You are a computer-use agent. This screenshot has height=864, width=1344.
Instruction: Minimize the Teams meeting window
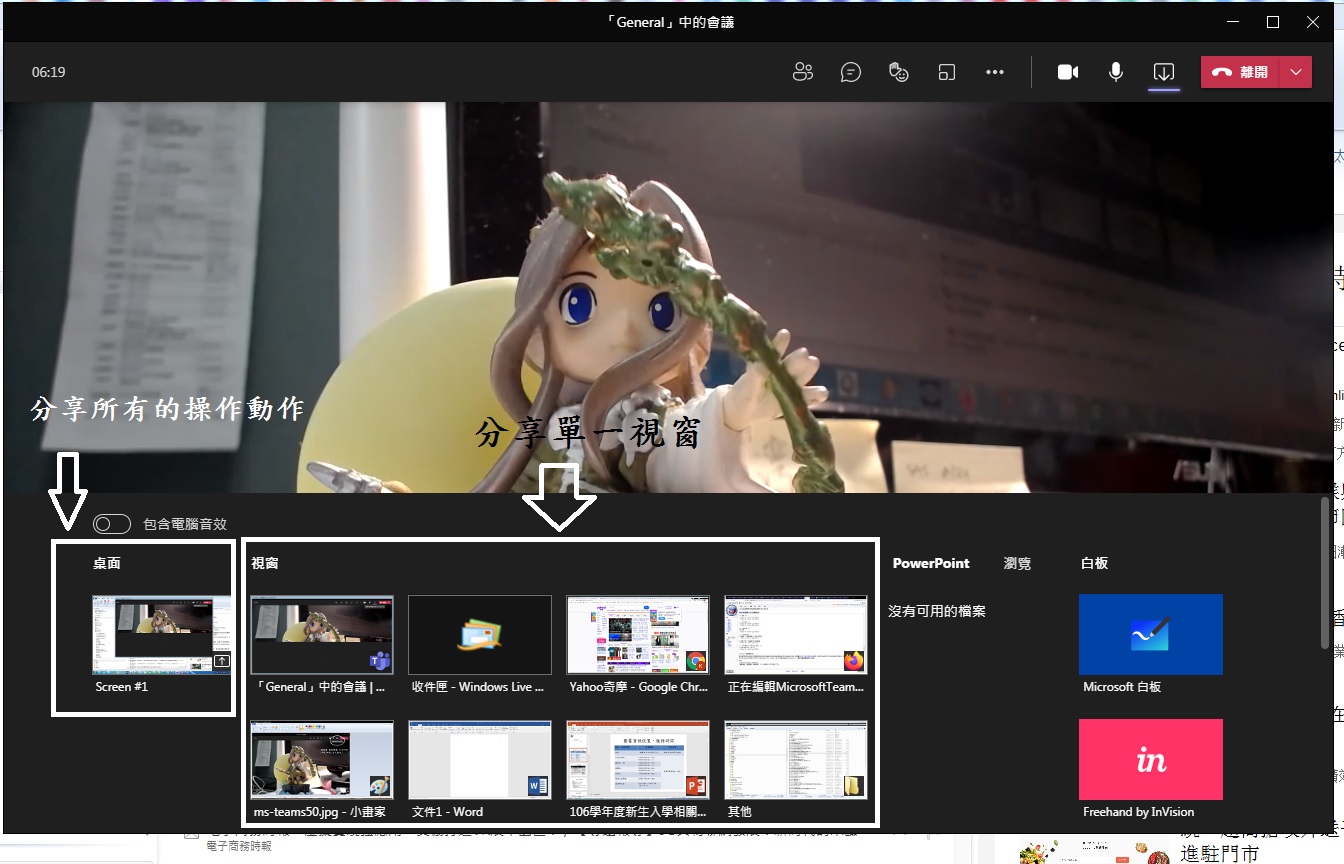[1232, 21]
